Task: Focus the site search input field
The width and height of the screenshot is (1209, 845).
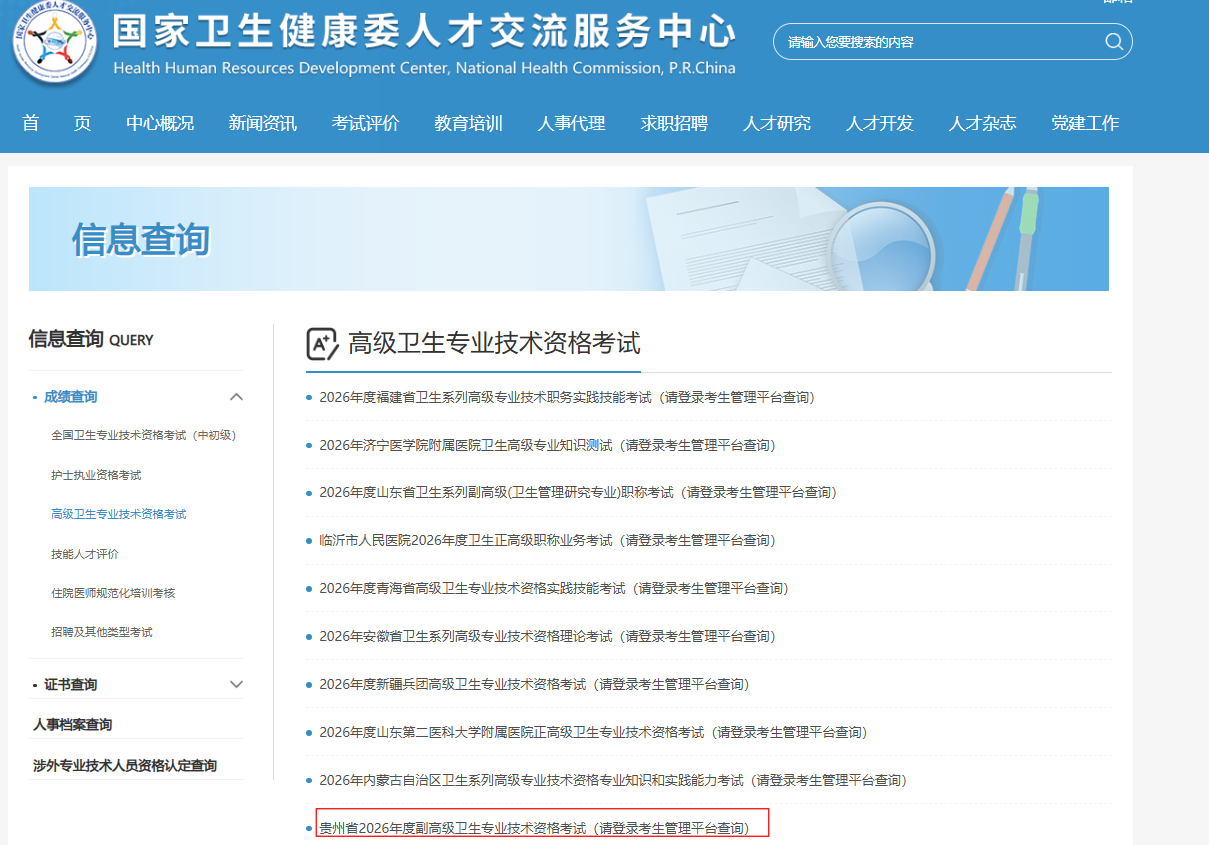Action: pos(952,41)
